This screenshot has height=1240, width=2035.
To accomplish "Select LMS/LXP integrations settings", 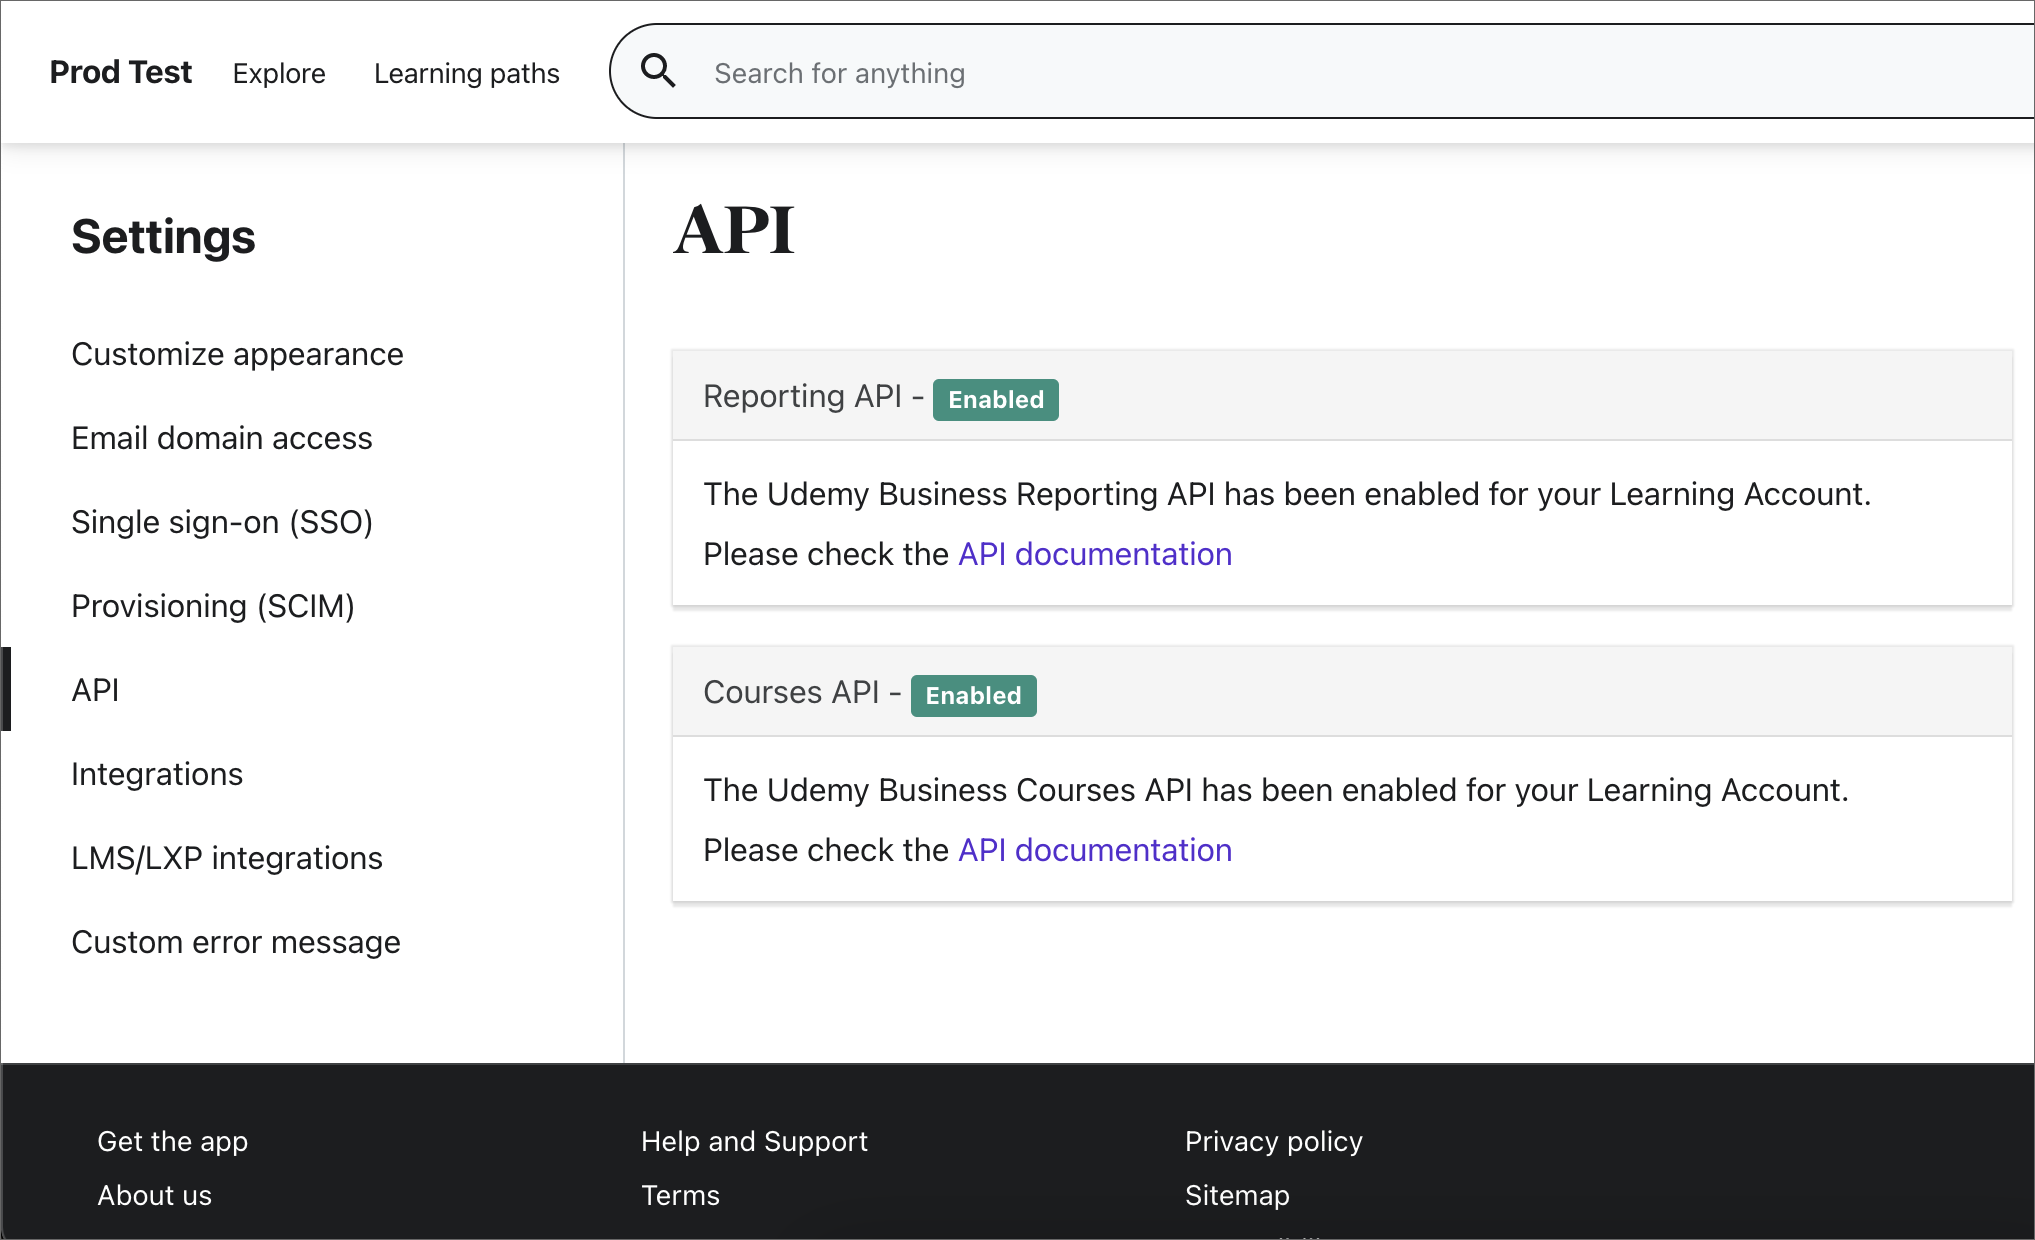I will click(227, 856).
